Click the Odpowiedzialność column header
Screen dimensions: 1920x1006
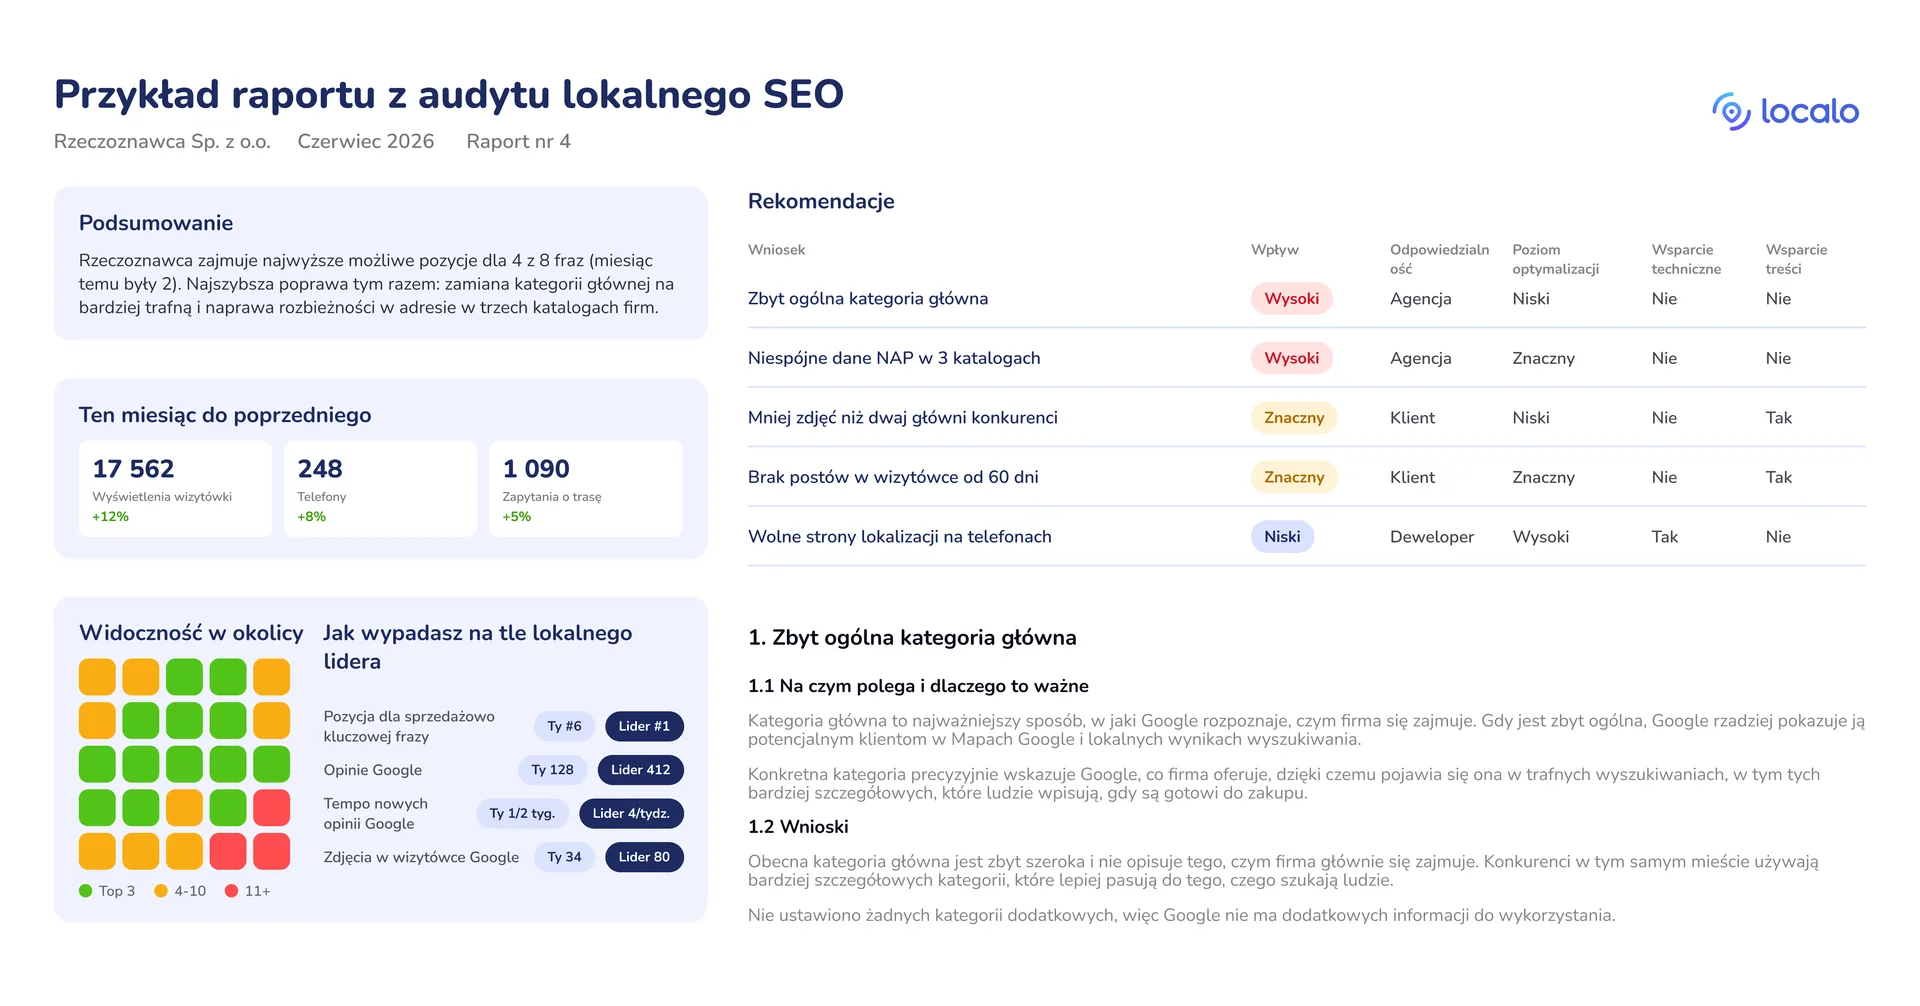[x=1439, y=259]
